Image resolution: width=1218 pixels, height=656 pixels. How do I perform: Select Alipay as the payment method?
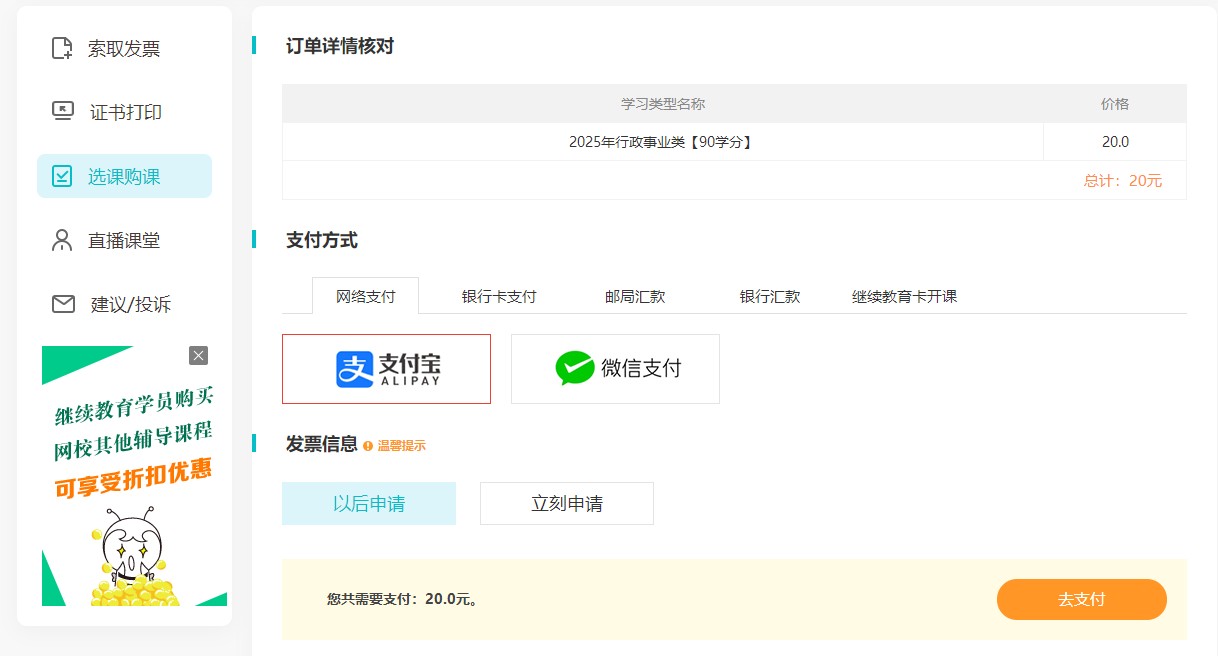pos(386,369)
